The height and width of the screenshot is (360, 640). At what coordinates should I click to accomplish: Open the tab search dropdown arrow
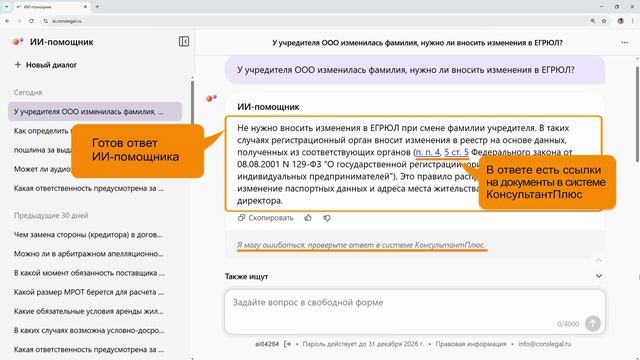click(6, 7)
